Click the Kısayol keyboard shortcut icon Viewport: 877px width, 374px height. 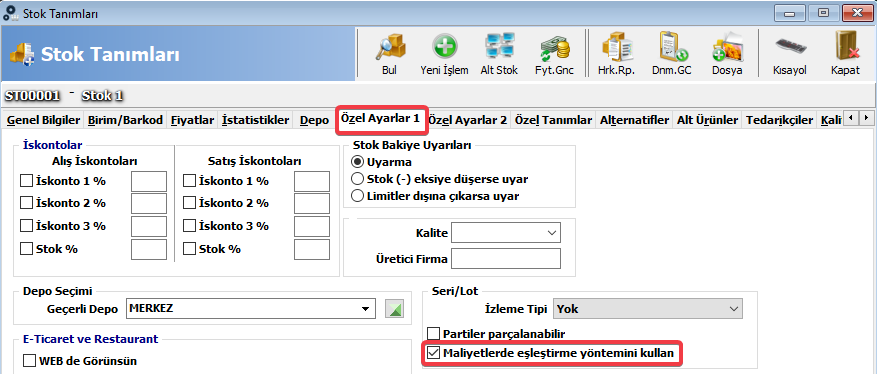click(x=789, y=48)
